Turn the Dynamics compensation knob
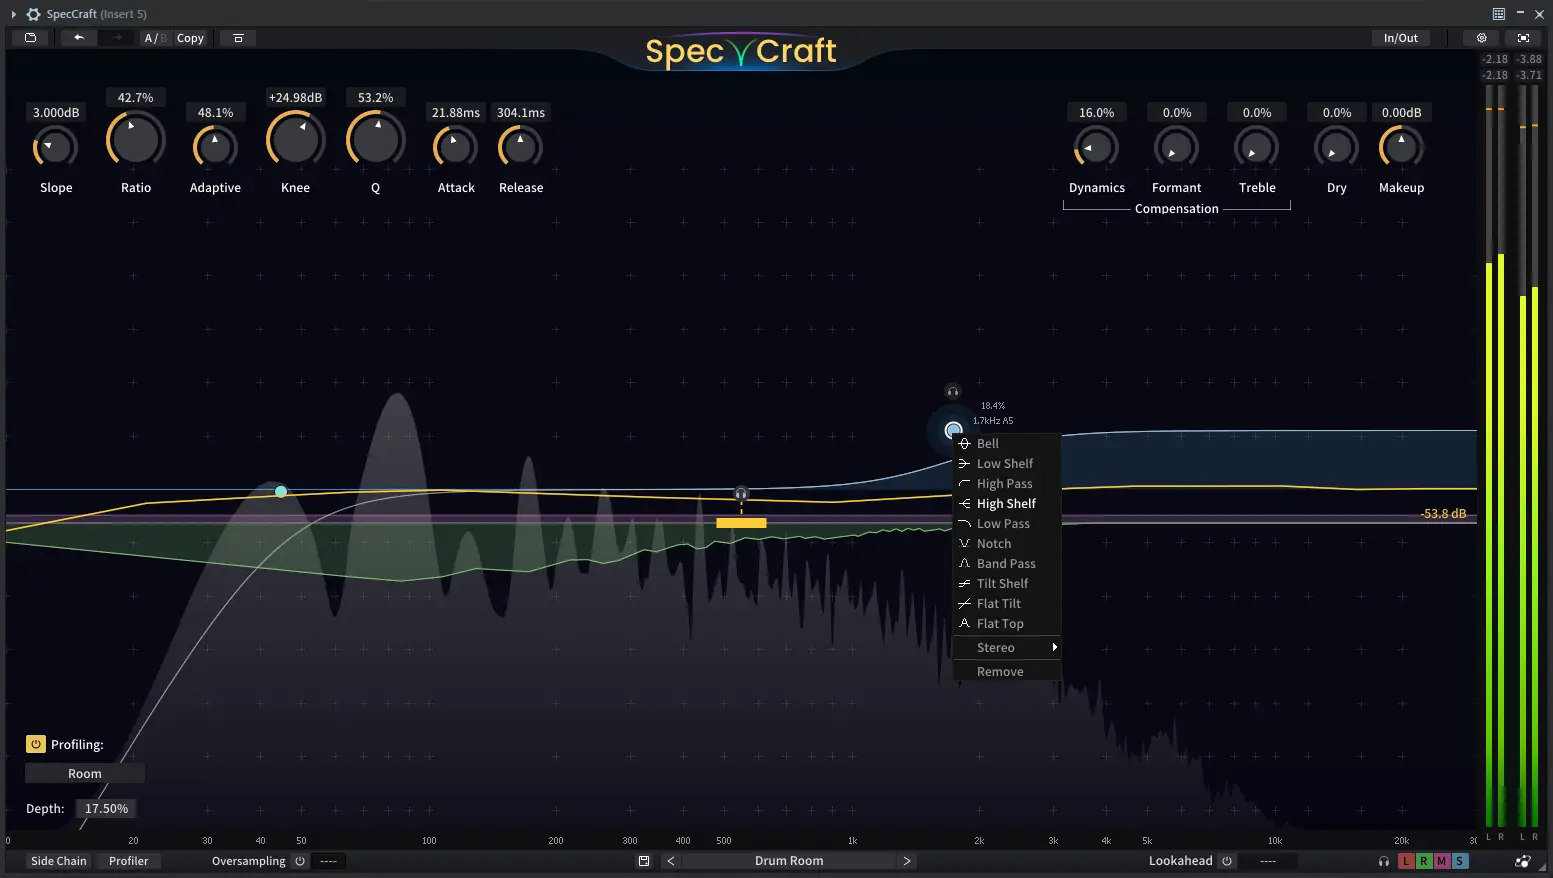1553x878 pixels. tap(1096, 148)
